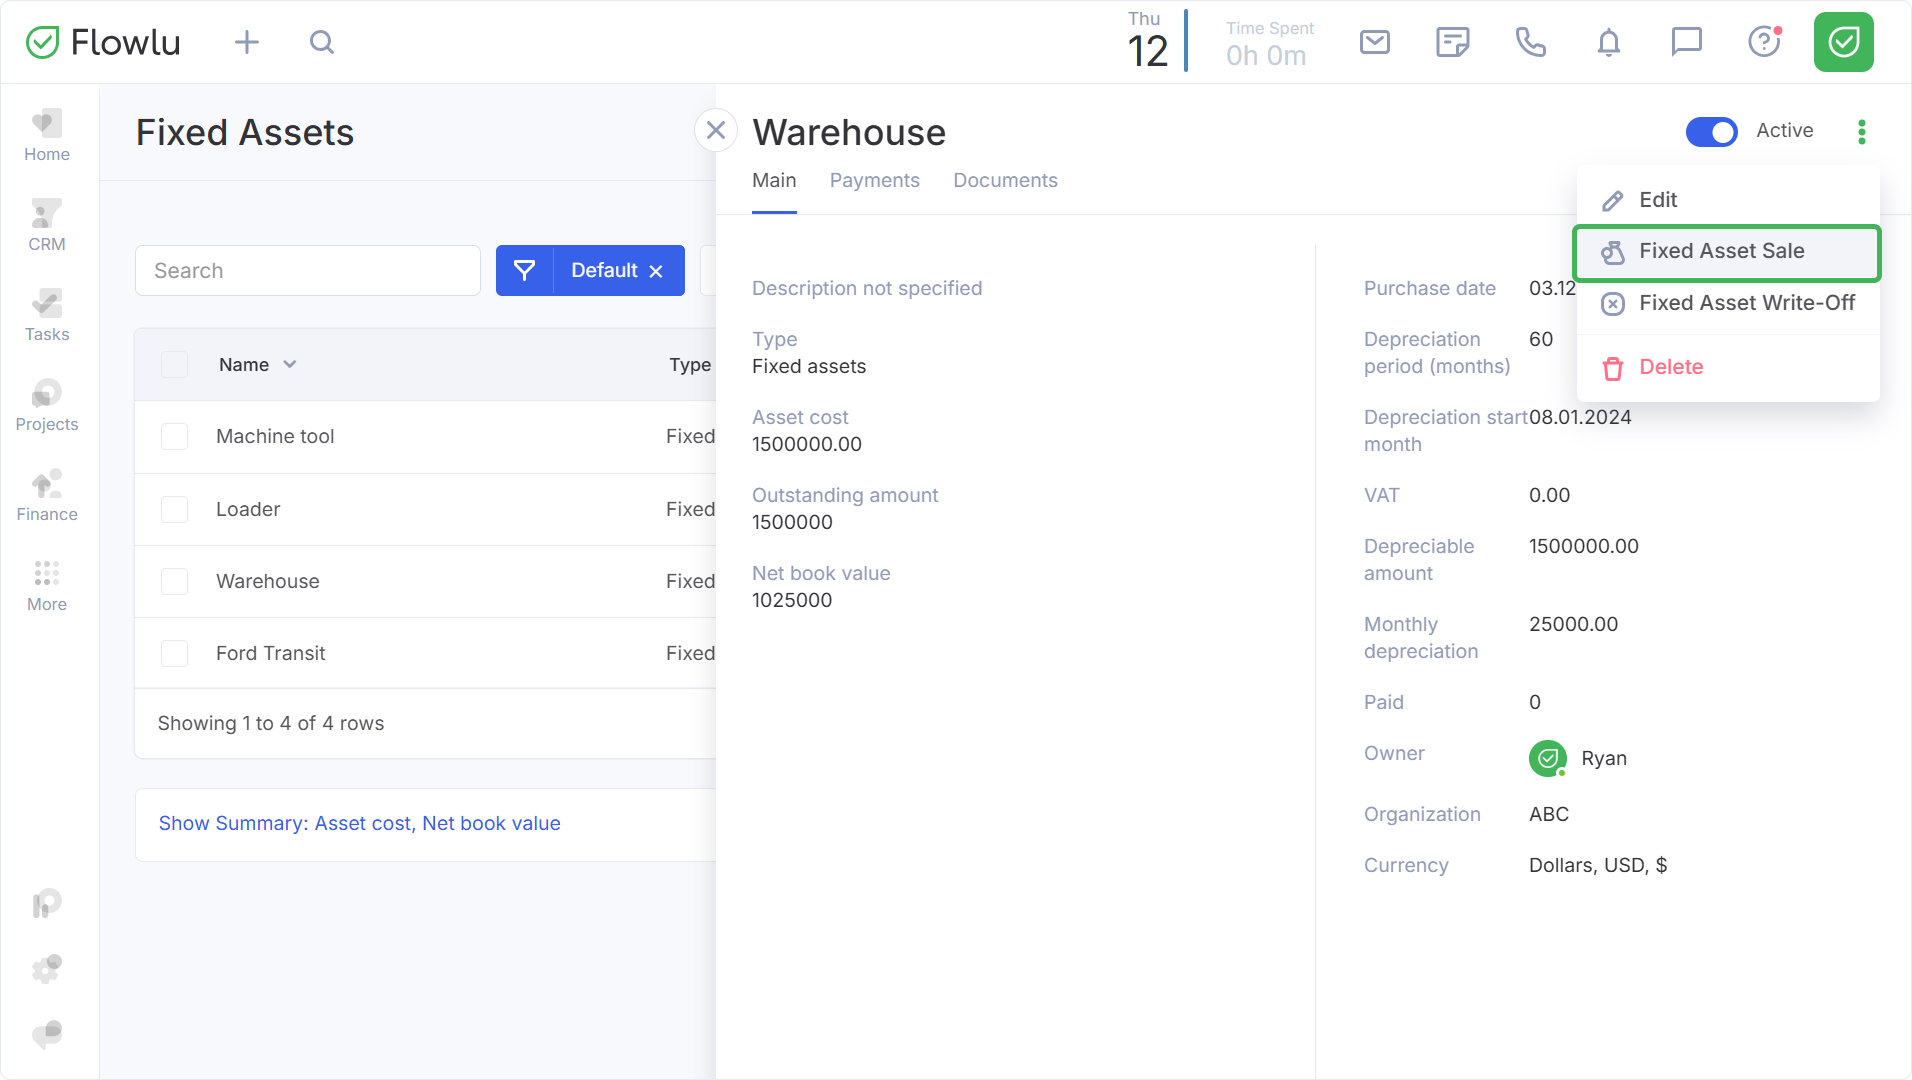
Task: Click the Search input field
Action: coord(308,271)
